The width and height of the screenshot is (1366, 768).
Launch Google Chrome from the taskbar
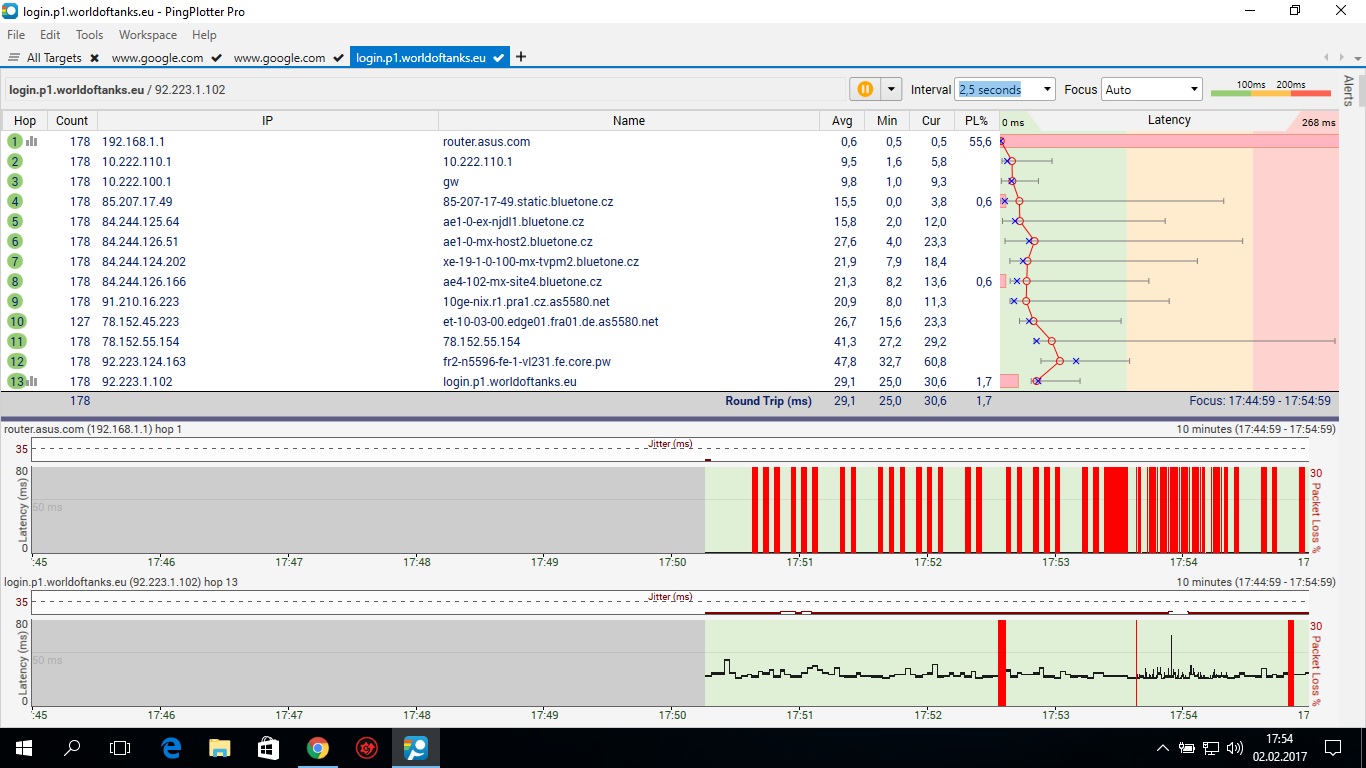[318, 747]
